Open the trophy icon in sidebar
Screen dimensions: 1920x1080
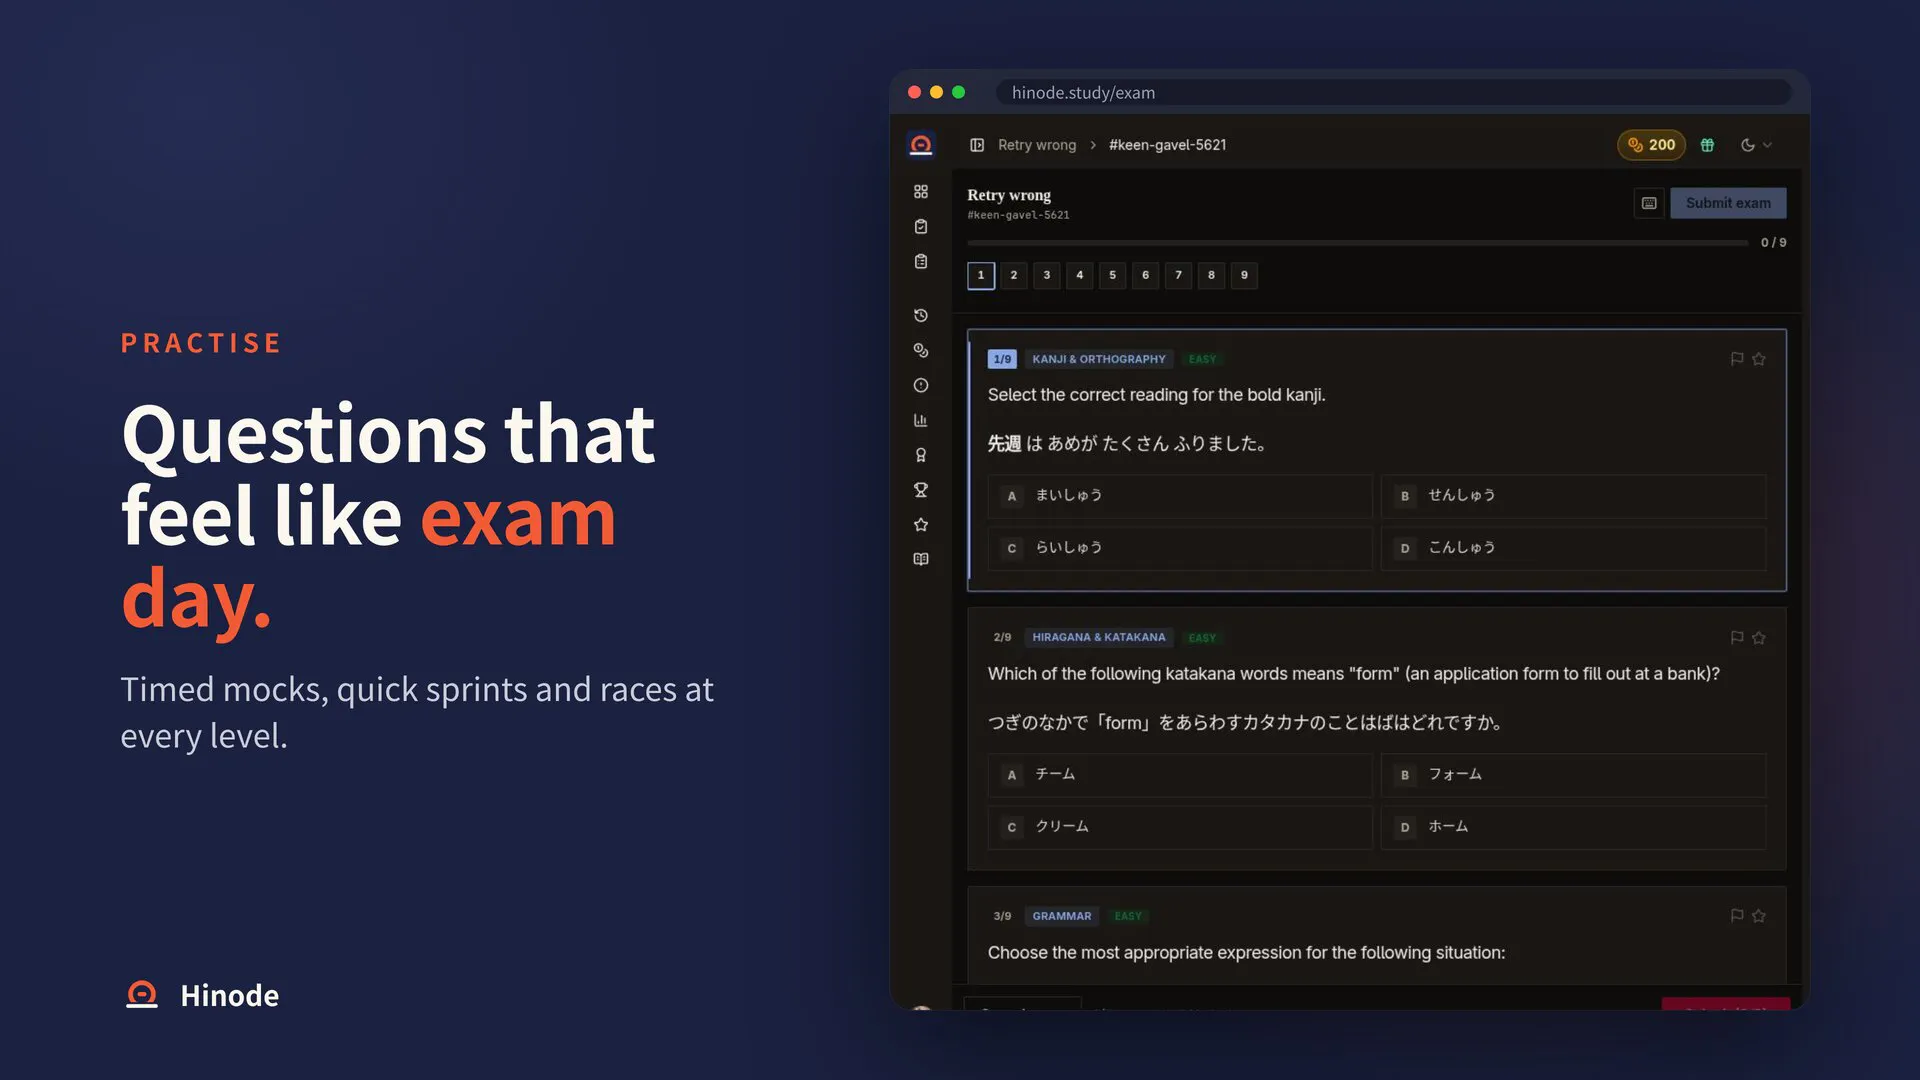tap(921, 490)
